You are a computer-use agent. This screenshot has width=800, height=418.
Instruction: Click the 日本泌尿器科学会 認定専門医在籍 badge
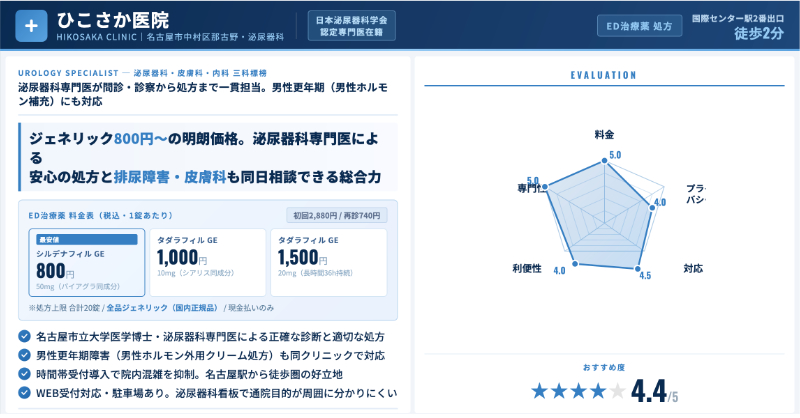pos(350,26)
